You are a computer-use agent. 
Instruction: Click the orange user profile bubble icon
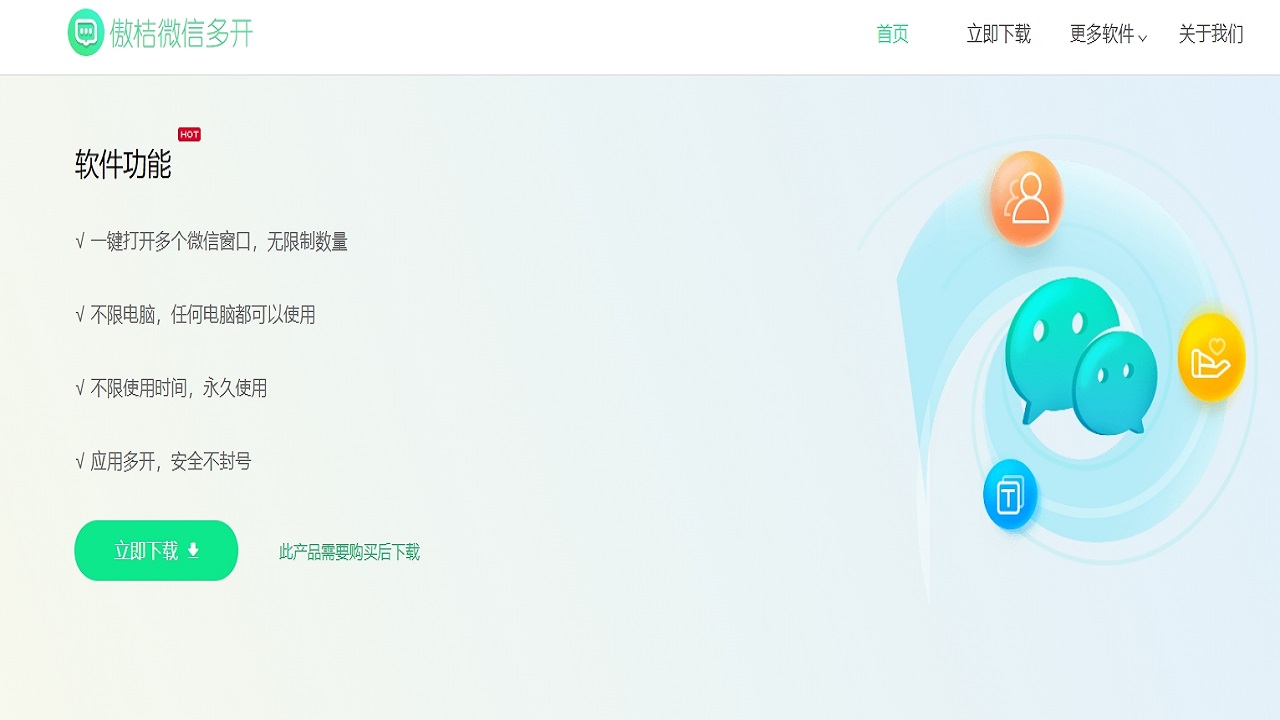pyautogui.click(x=1026, y=198)
